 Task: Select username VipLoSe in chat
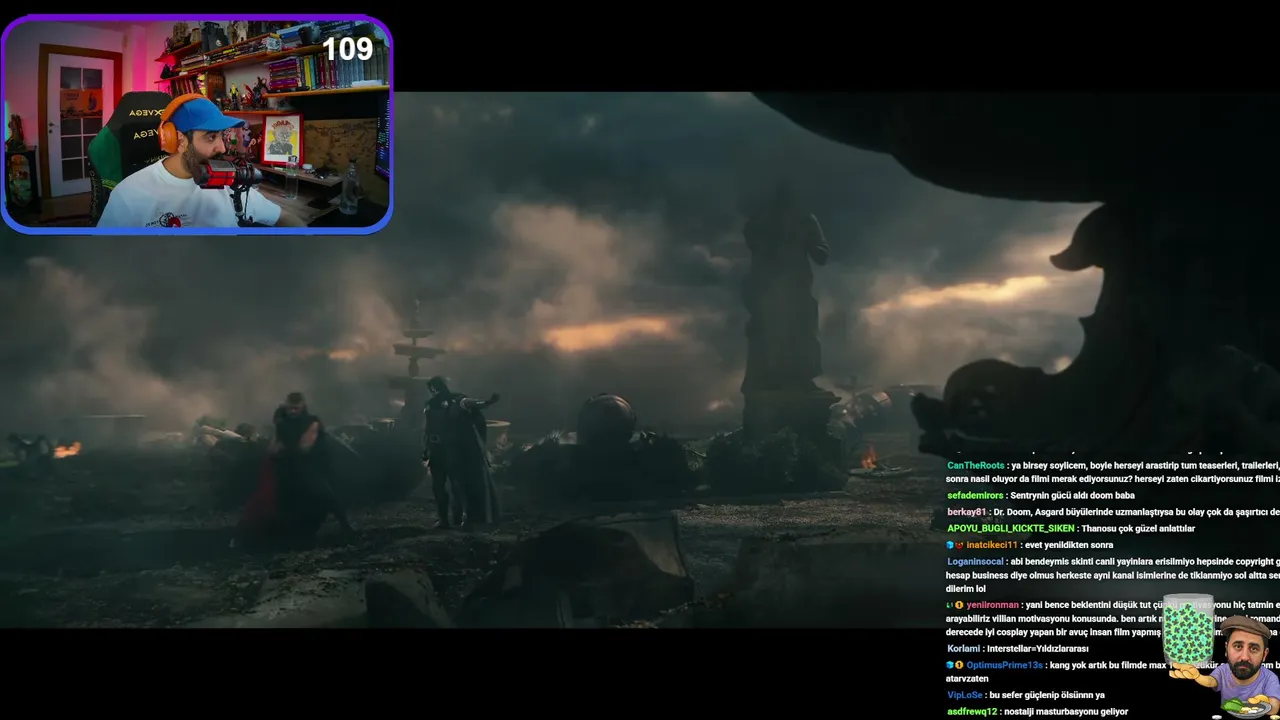coord(965,695)
